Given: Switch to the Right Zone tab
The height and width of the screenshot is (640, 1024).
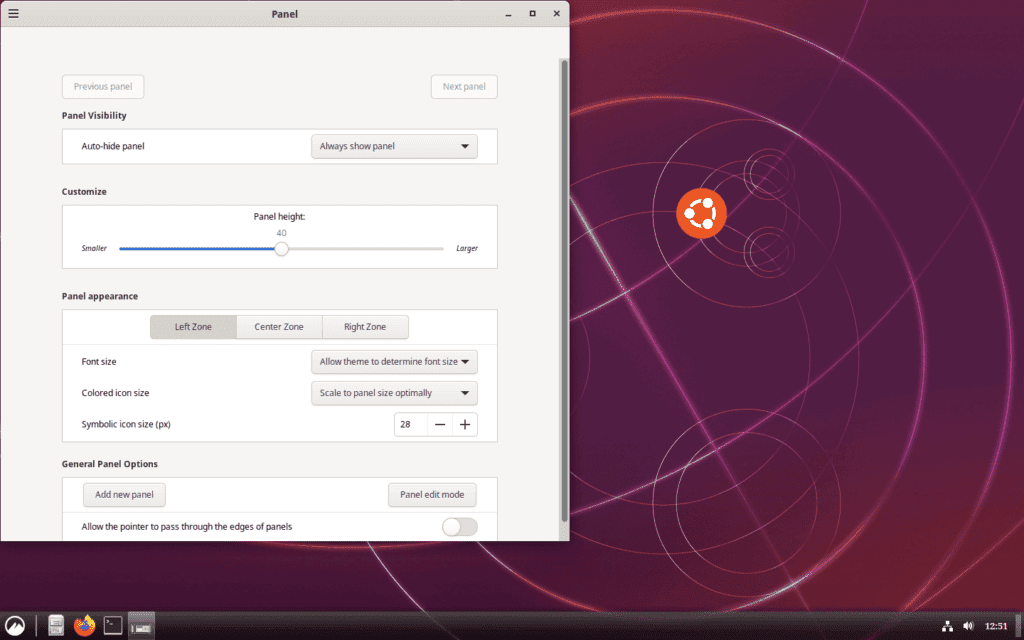Looking at the screenshot, I should 365,326.
